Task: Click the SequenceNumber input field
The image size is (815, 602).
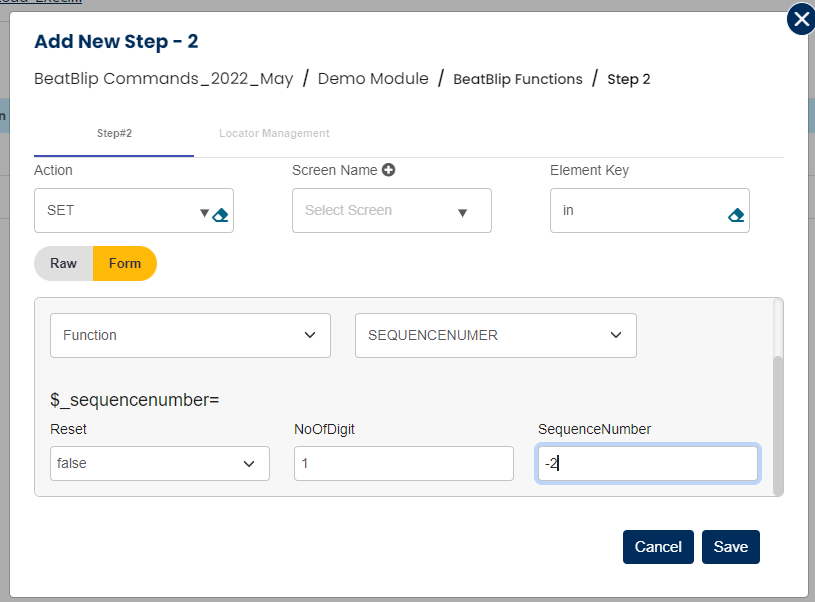Action: coord(647,463)
